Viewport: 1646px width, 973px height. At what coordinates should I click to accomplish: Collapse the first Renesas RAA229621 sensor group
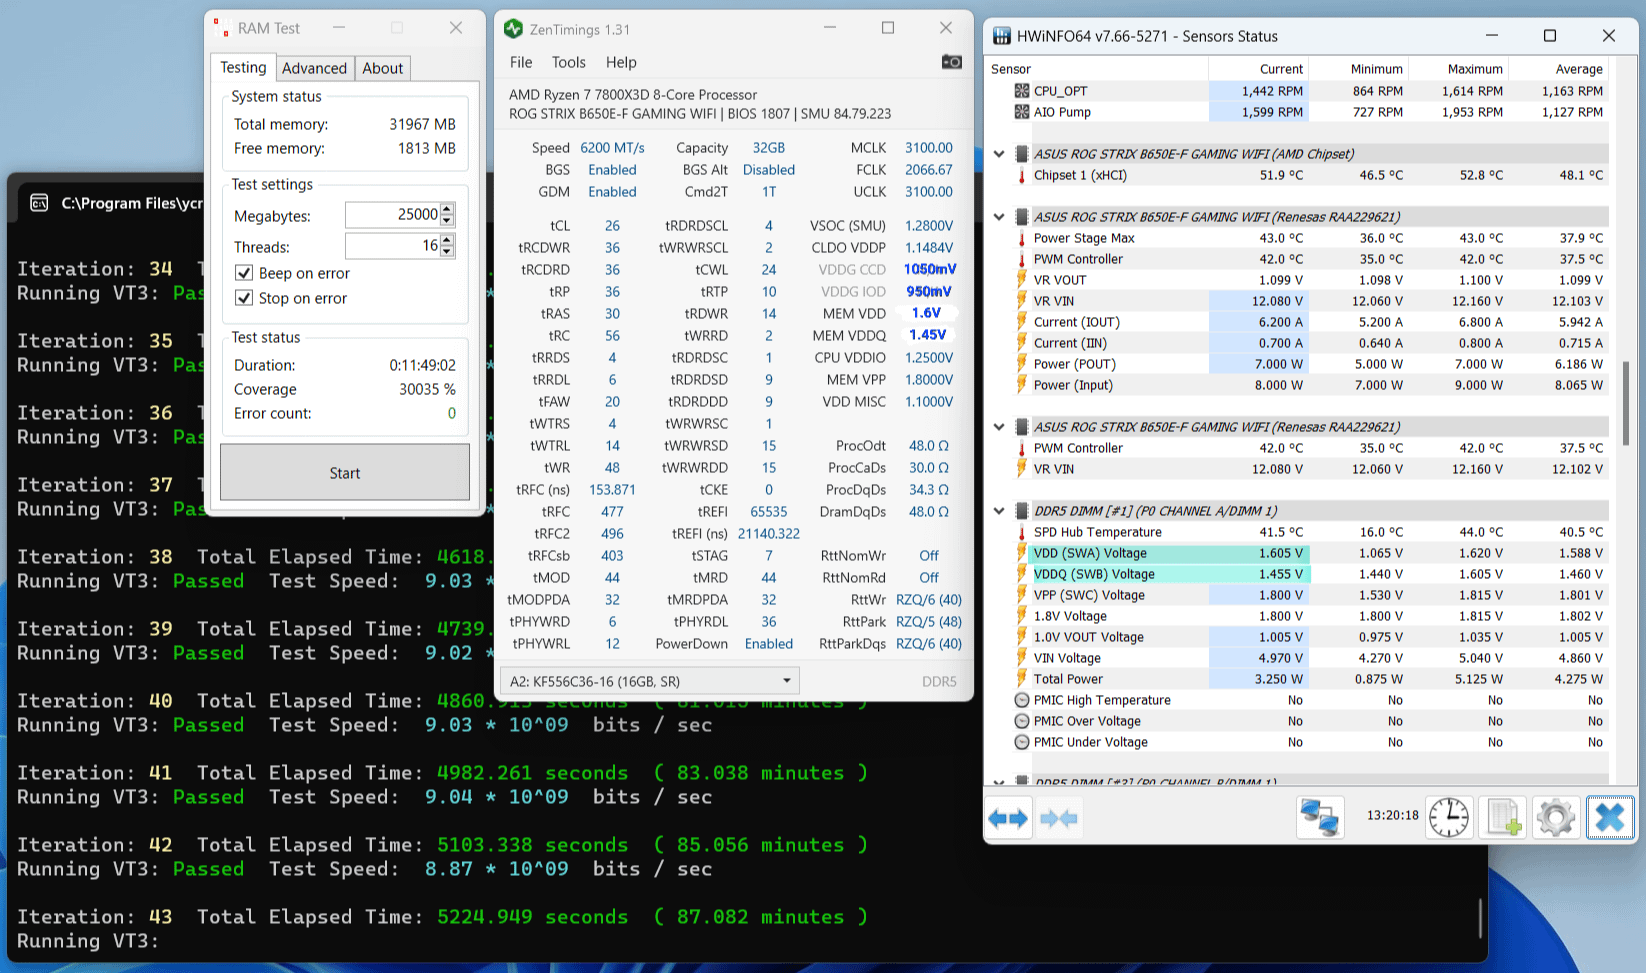coord(999,217)
